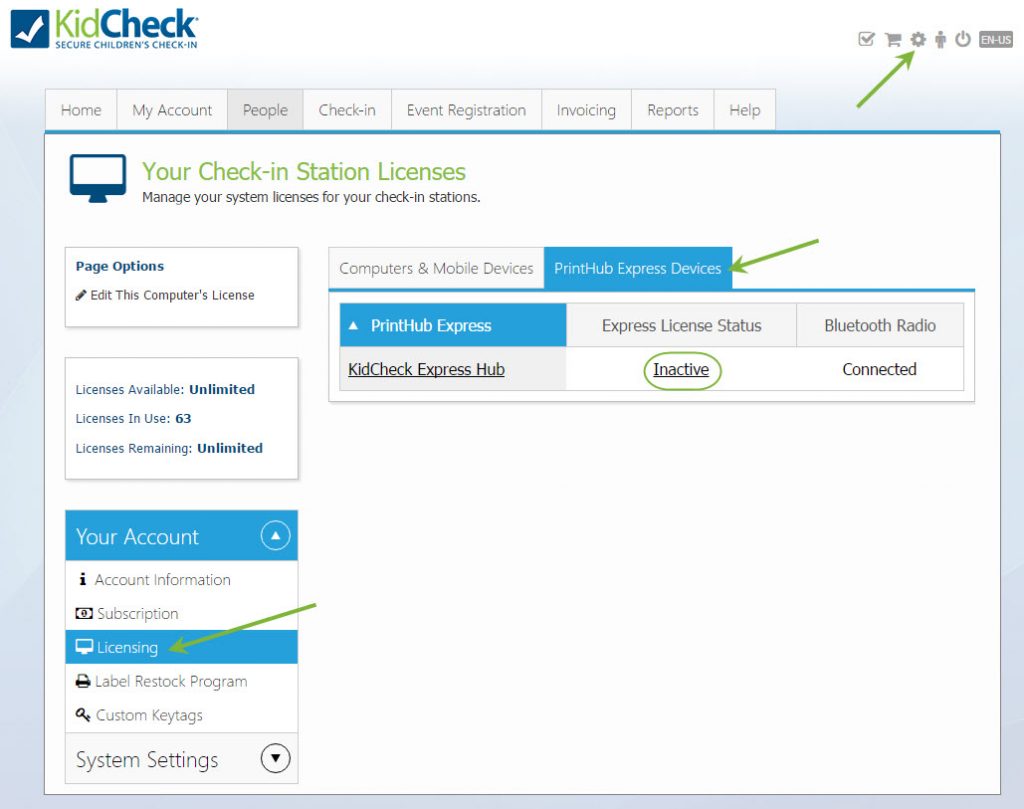1024x809 pixels.
Task: Click the check-in checkmark icon in header
Action: tap(866, 39)
